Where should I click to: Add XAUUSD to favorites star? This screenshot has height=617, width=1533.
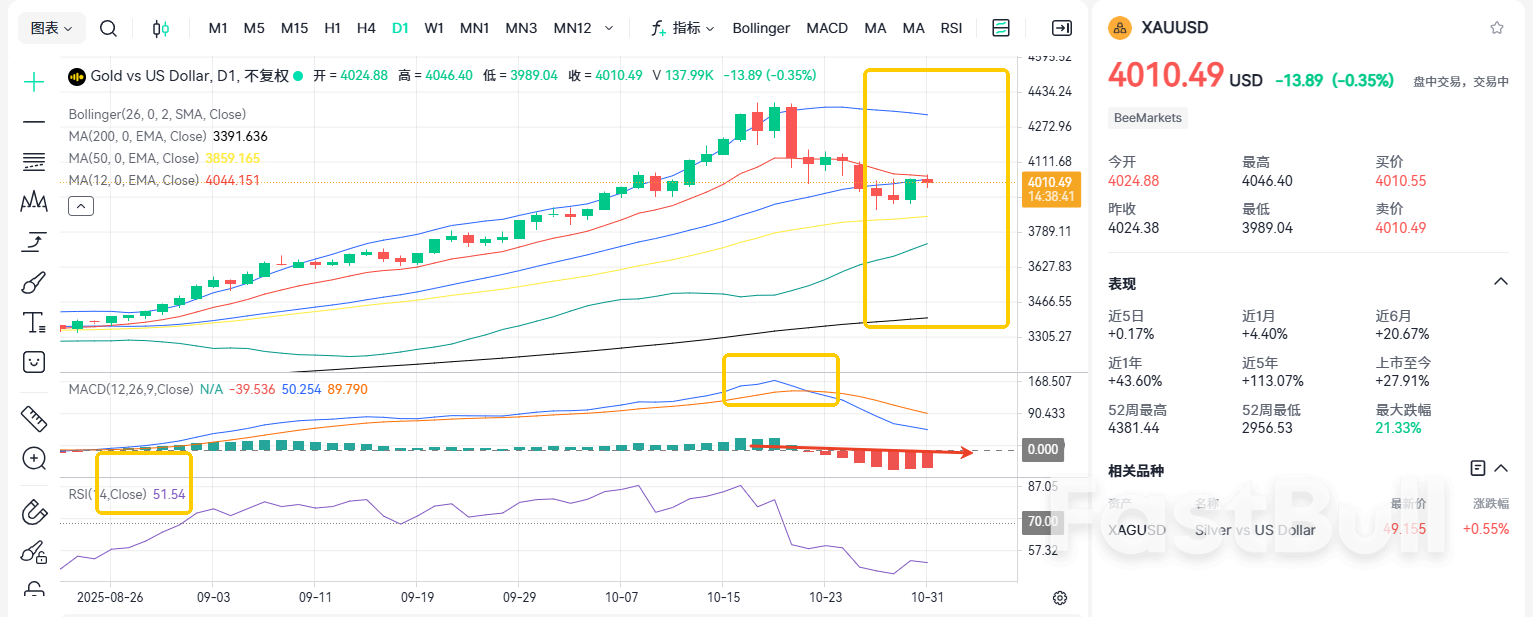1496,28
